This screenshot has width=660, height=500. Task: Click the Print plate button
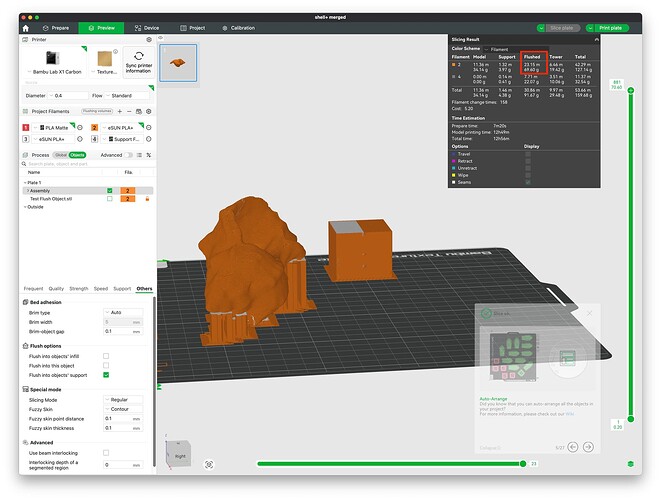607,28
